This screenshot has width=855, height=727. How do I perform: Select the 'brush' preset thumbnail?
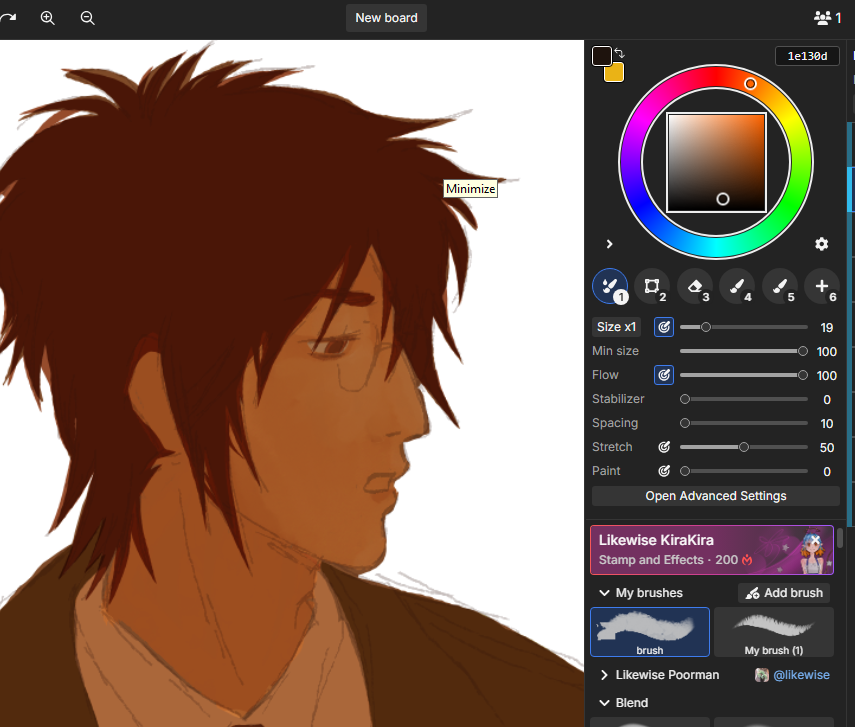click(650, 632)
